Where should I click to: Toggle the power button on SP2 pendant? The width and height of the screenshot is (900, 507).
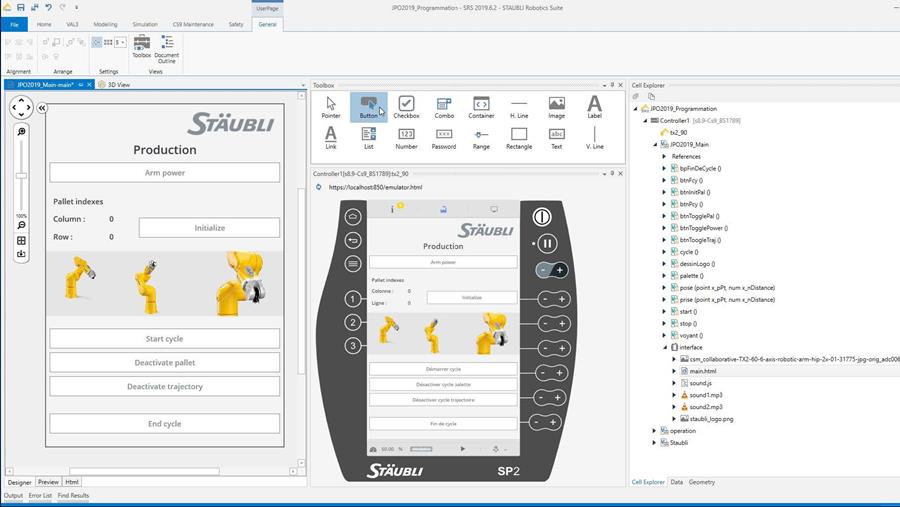(x=542, y=216)
